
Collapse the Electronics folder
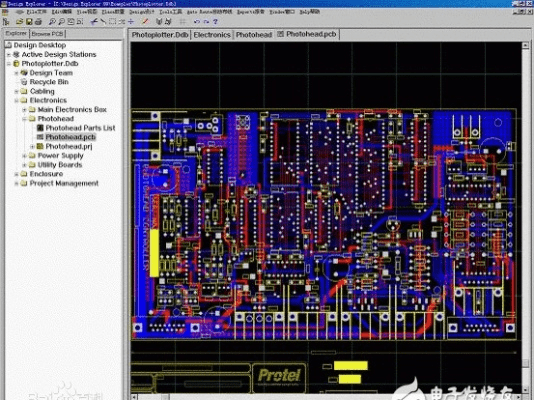point(16,100)
